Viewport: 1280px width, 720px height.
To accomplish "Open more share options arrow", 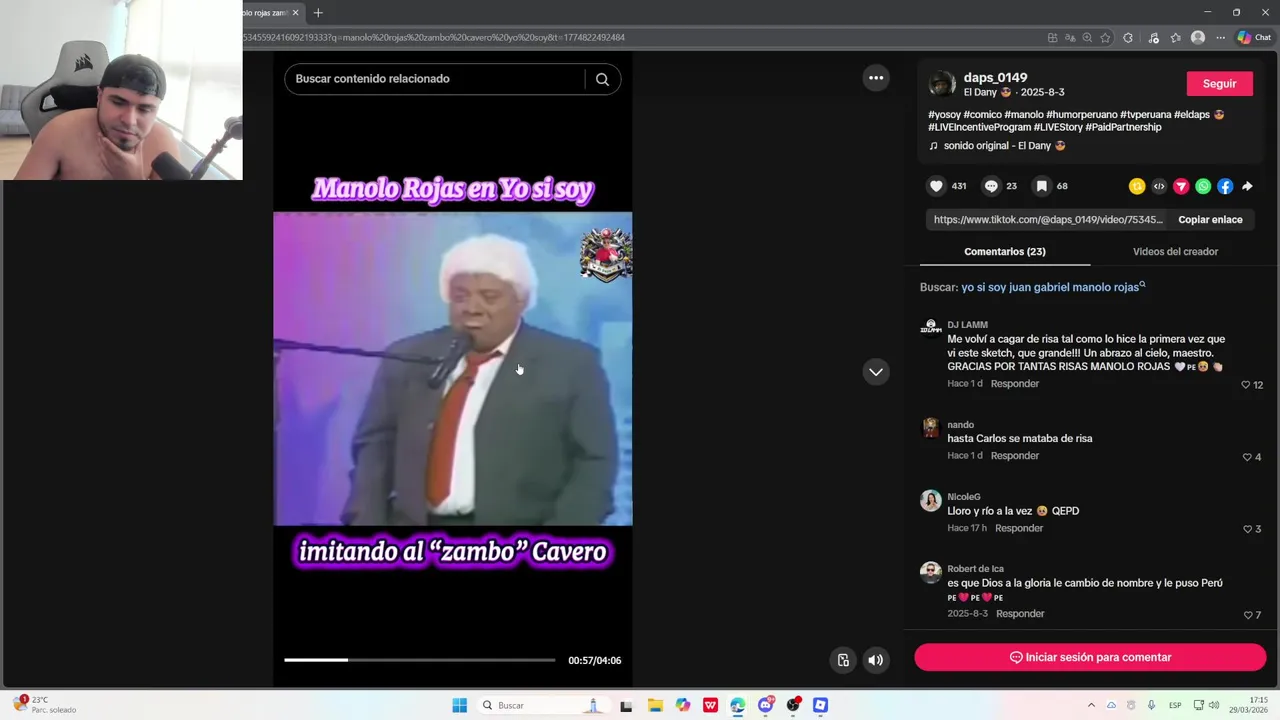I will pyautogui.click(x=1247, y=186).
